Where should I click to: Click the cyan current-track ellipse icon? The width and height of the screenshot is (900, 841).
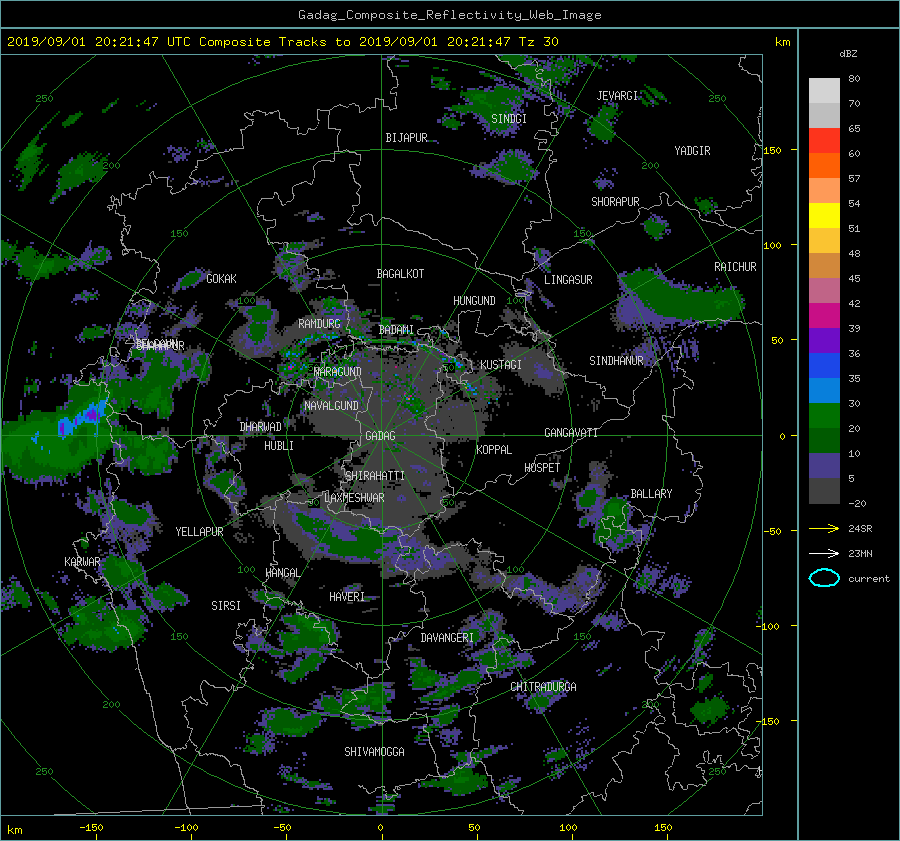[x=824, y=578]
